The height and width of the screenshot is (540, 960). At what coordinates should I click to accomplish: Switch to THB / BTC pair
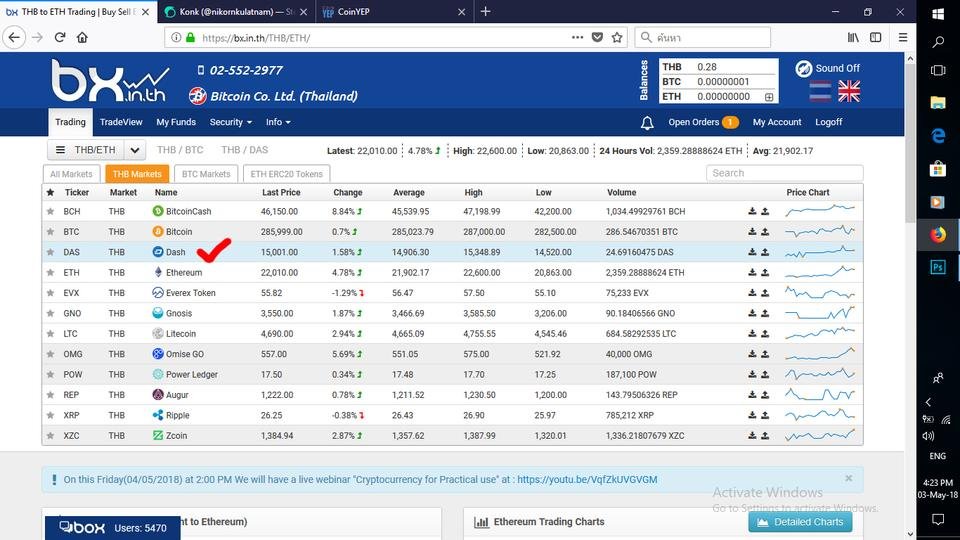click(180, 150)
